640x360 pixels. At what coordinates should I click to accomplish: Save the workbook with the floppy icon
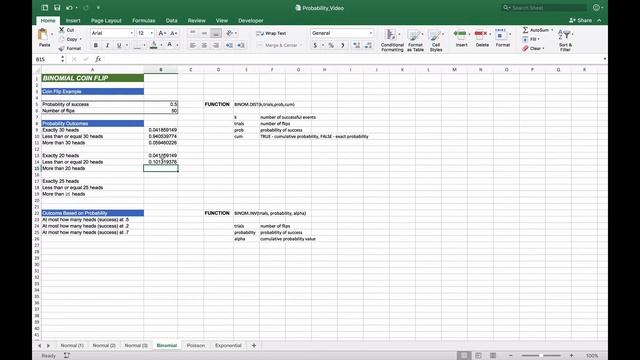tap(57, 8)
